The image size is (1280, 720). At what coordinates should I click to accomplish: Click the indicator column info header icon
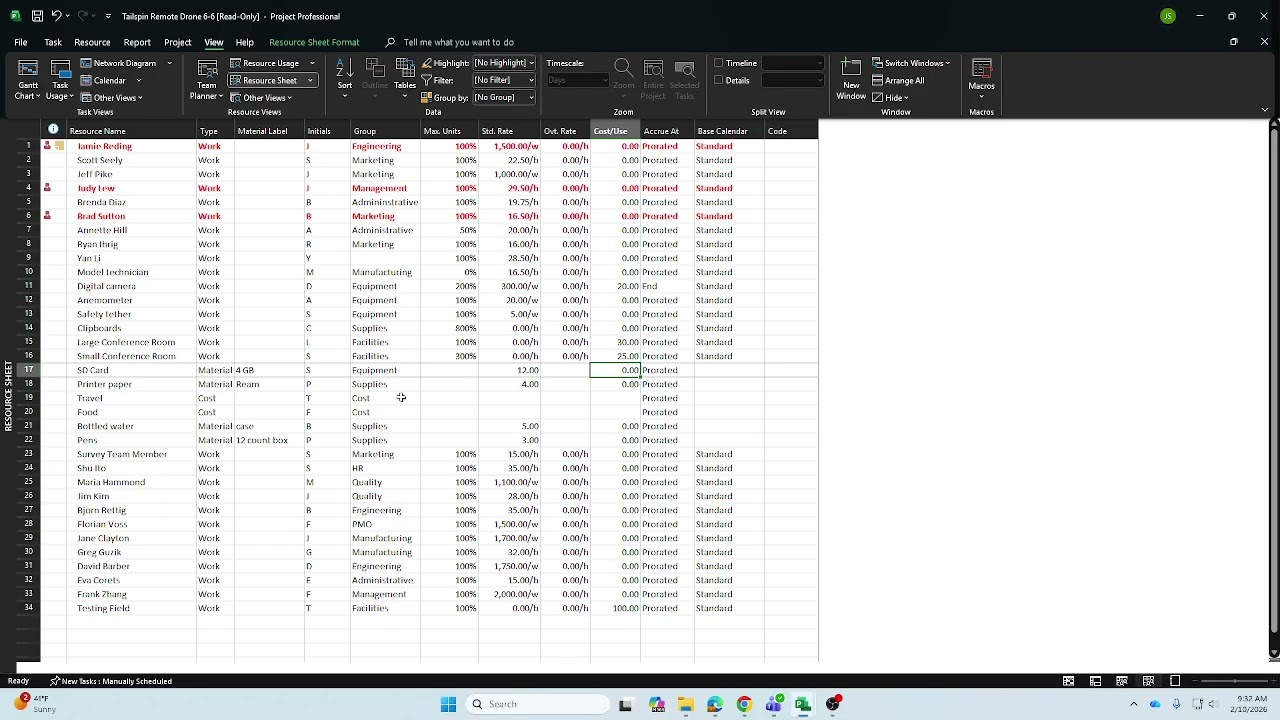tap(53, 130)
